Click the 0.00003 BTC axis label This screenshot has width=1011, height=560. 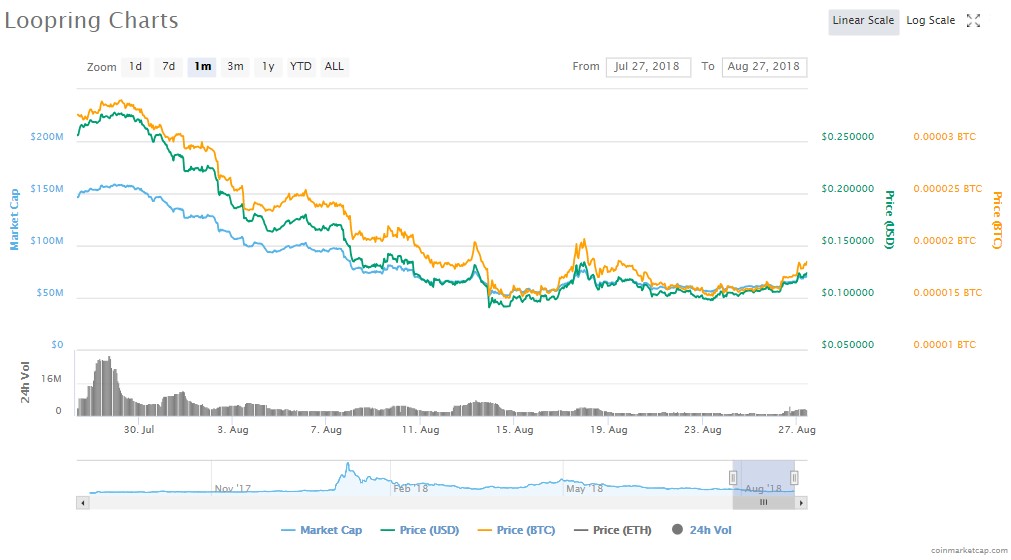[x=945, y=137]
